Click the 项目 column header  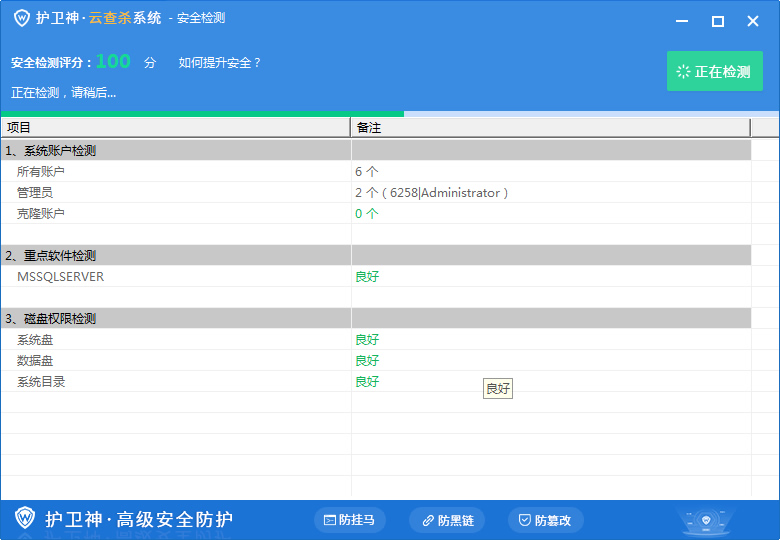pos(175,128)
